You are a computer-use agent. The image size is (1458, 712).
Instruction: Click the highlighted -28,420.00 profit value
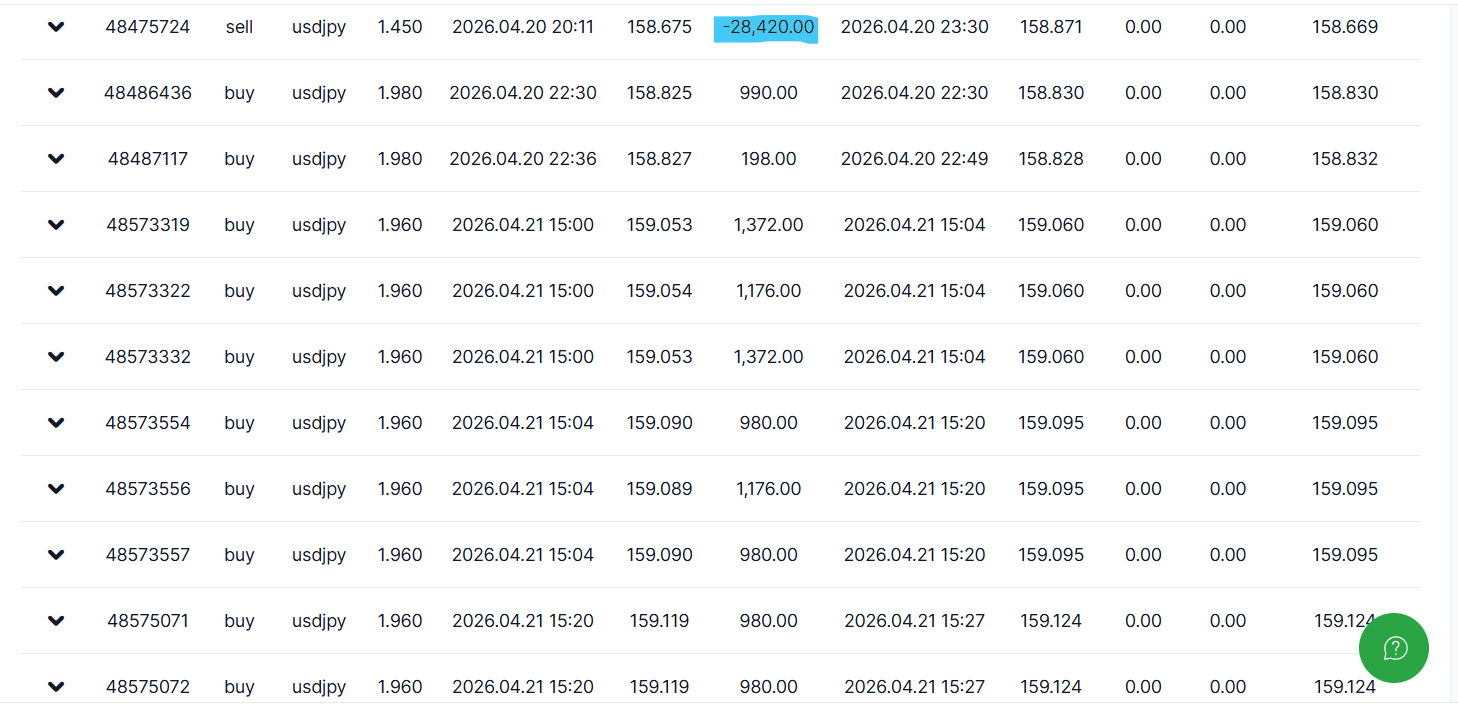tap(768, 27)
